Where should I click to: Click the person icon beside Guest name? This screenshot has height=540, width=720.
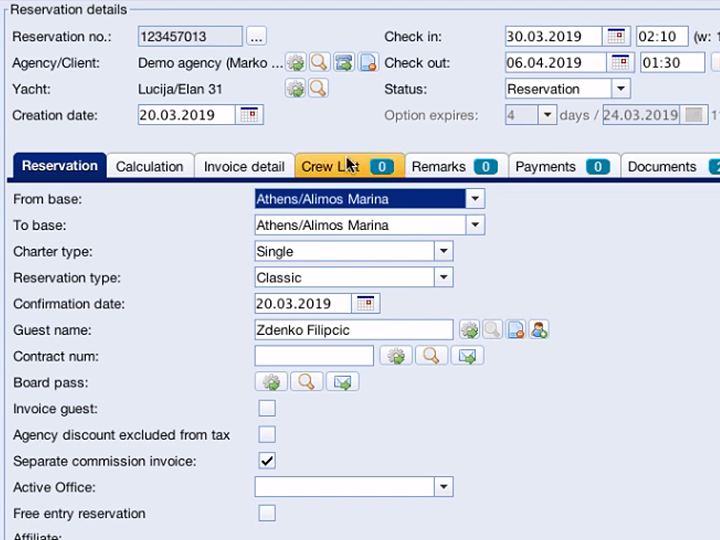pyautogui.click(x=539, y=330)
